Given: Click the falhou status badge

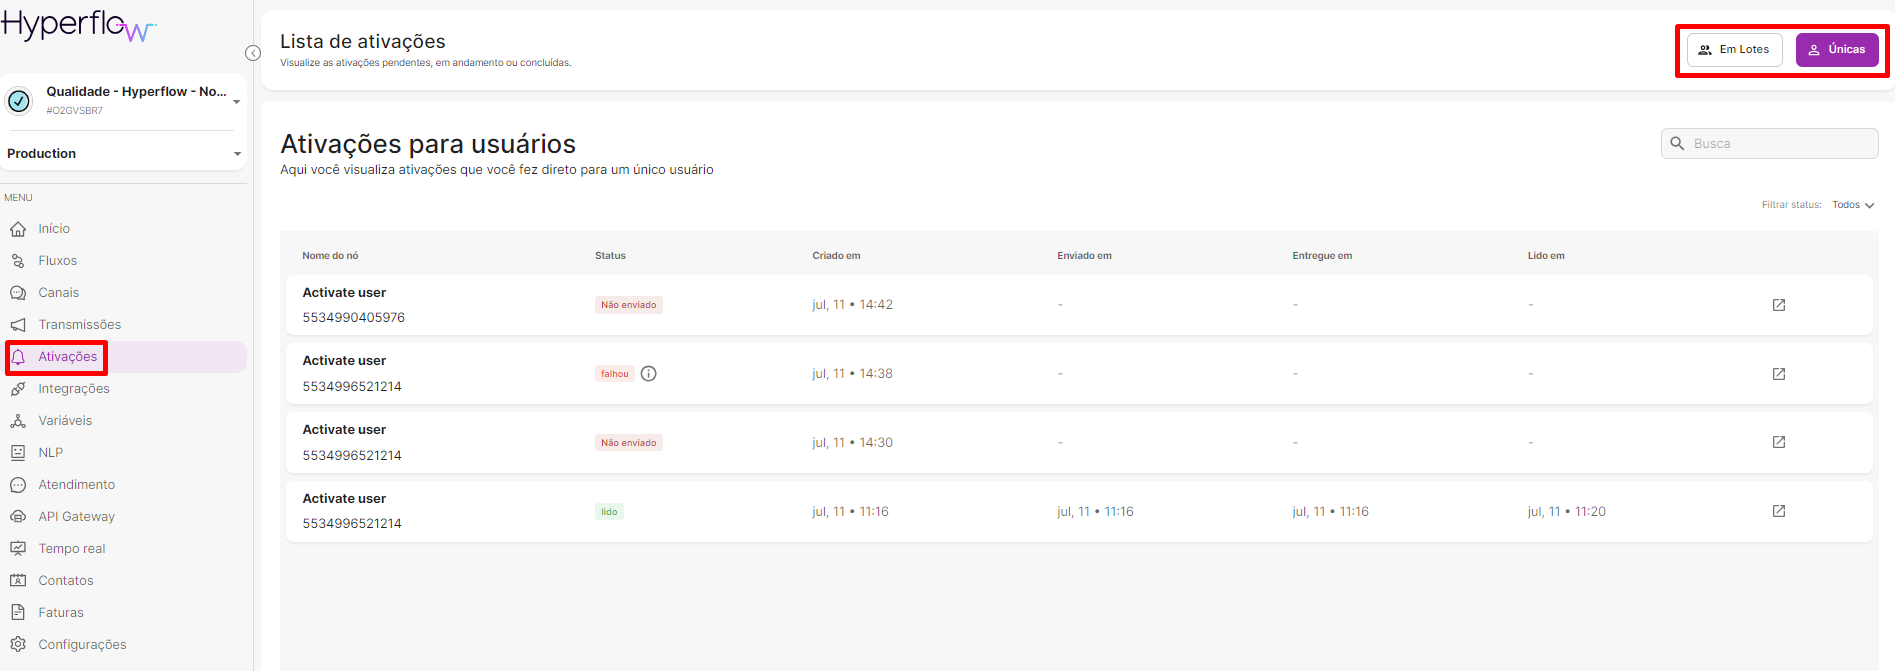Looking at the screenshot, I should pyautogui.click(x=615, y=374).
